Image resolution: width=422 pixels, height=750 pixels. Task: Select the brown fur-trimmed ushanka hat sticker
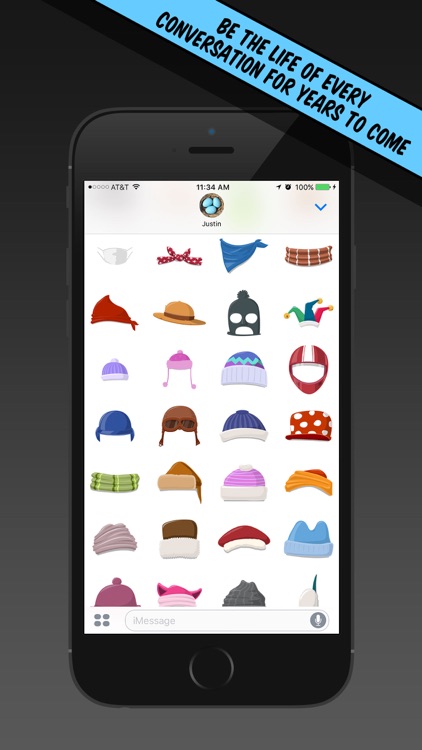point(179,539)
